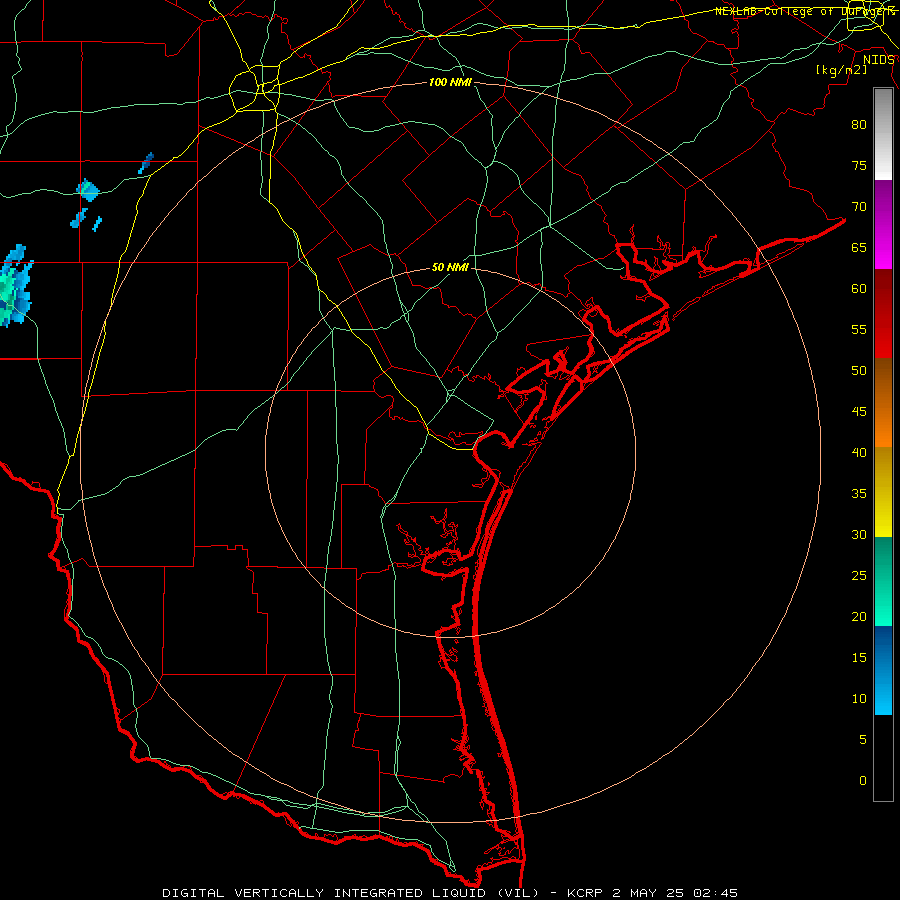Select the magenta-purple segment of color bar
The height and width of the screenshot is (900, 900).
click(x=883, y=224)
